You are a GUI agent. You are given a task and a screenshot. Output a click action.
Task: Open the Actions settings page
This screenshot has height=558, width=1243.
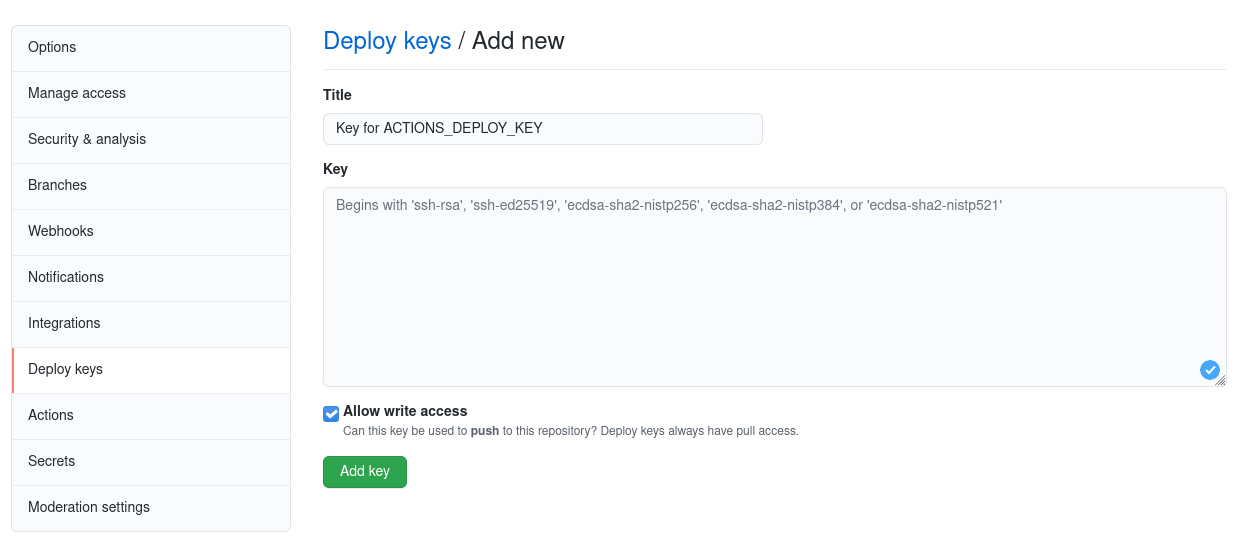151,416
